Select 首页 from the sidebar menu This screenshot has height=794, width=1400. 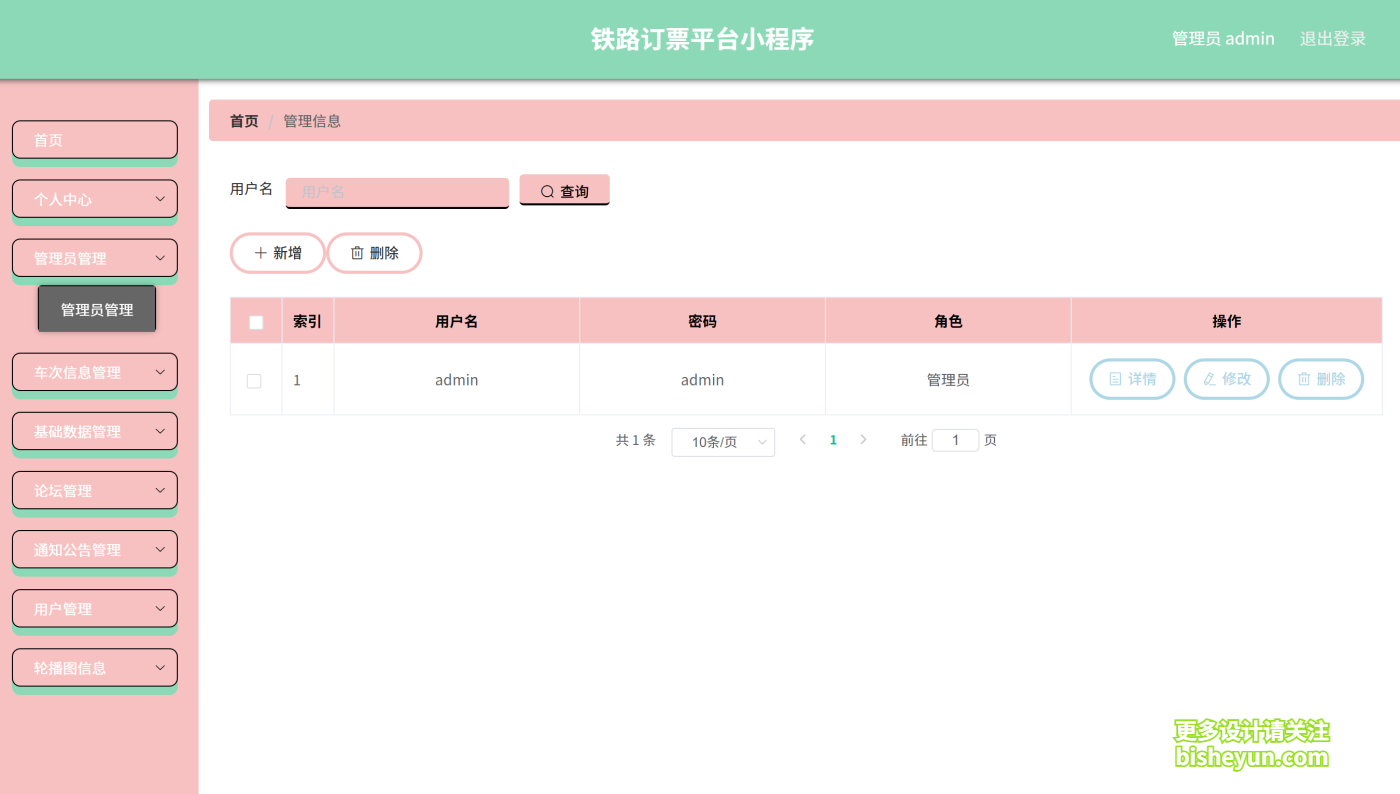(94, 139)
